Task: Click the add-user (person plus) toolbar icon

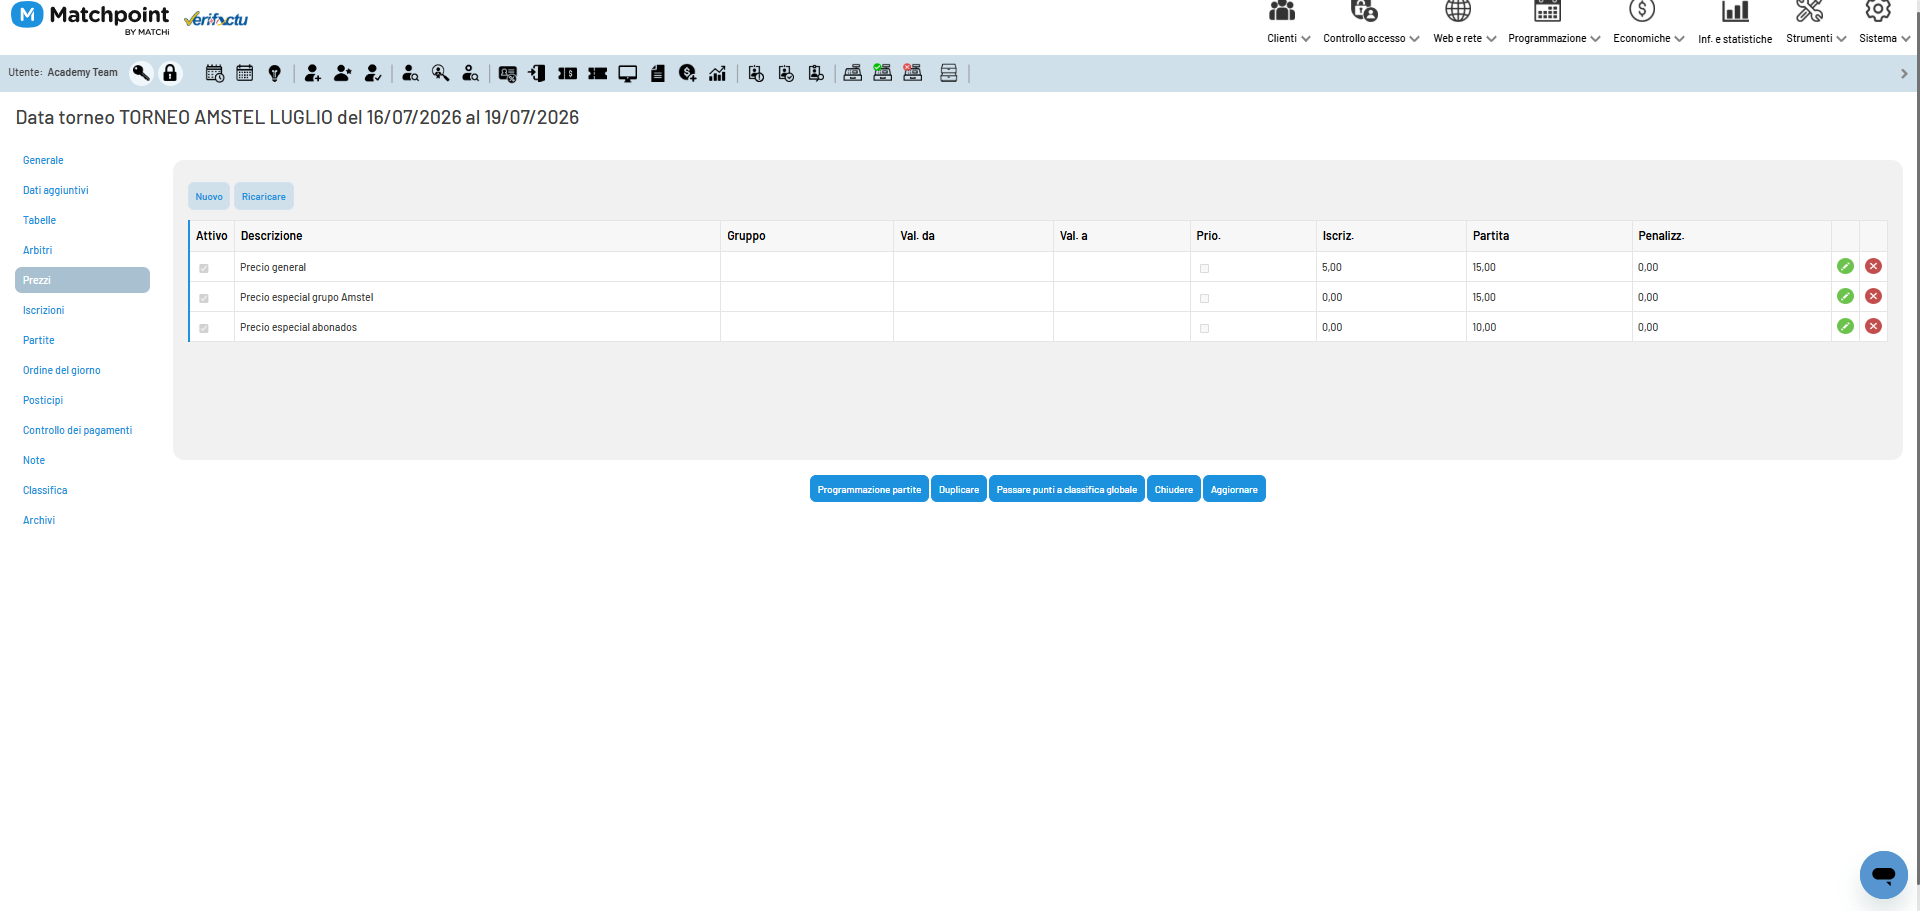Action: tap(313, 73)
